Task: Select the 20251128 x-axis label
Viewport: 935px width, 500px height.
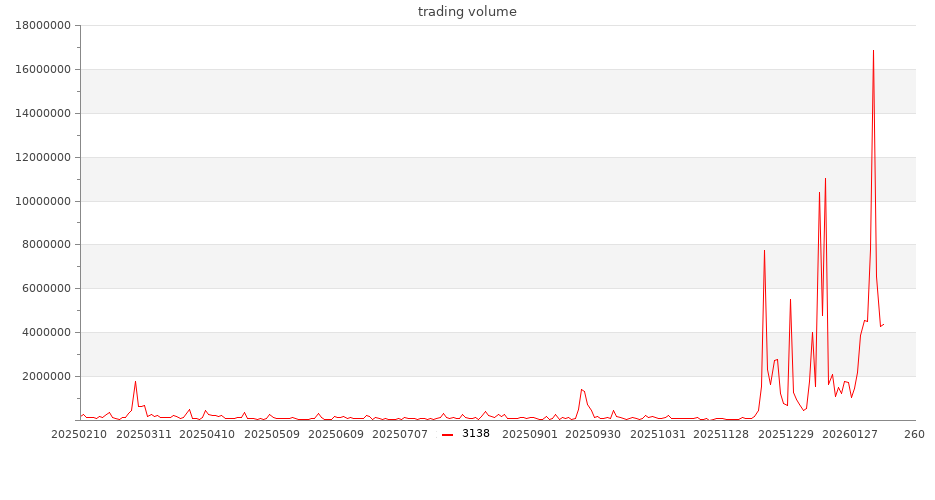Action: pos(722,435)
